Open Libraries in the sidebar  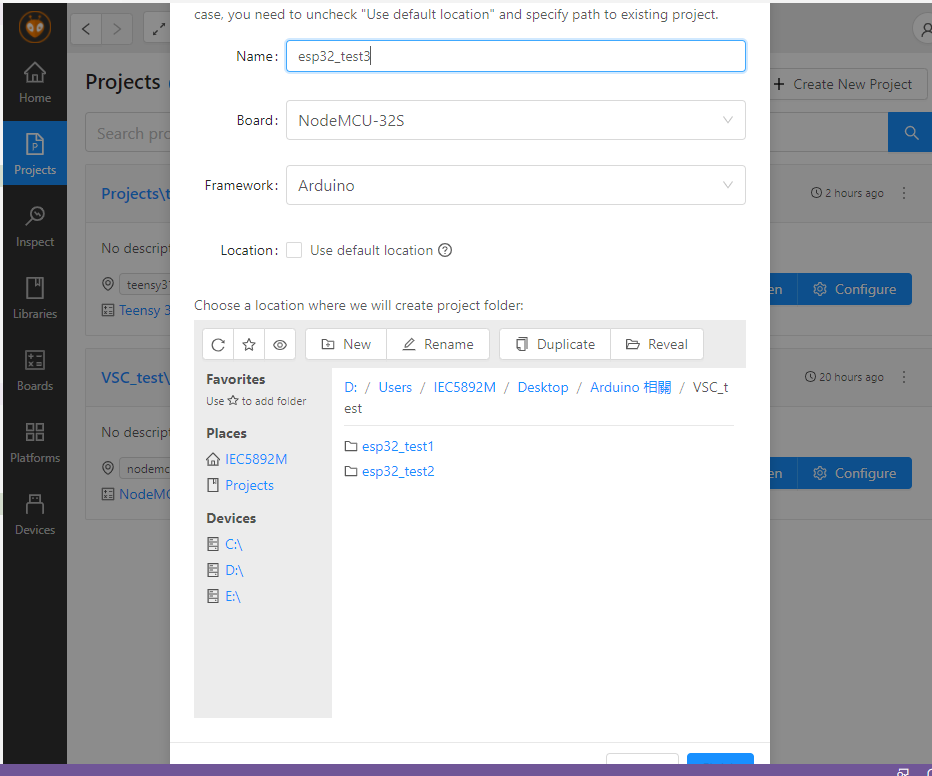click(34, 298)
